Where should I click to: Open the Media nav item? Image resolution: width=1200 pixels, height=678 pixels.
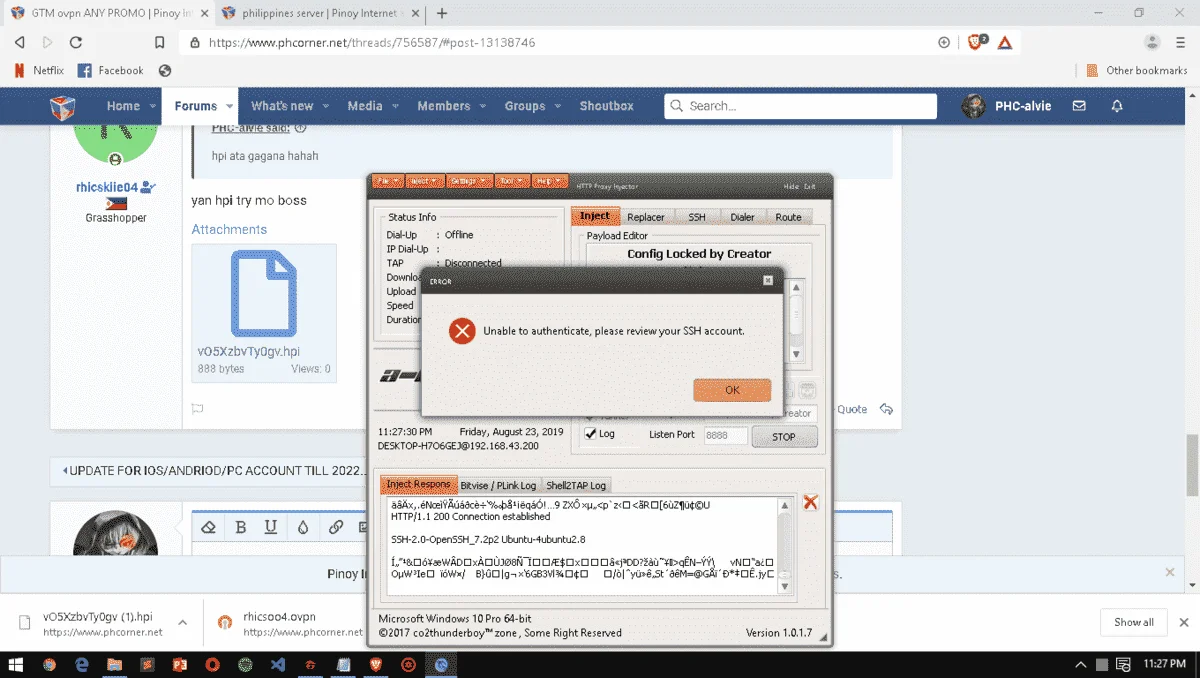click(x=365, y=106)
